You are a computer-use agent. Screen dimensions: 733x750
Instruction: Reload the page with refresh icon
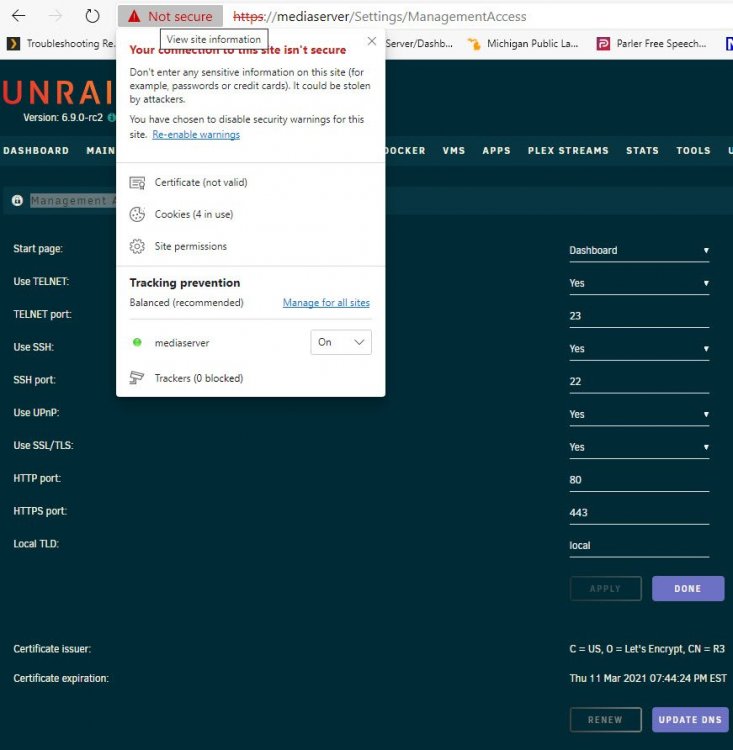click(92, 16)
